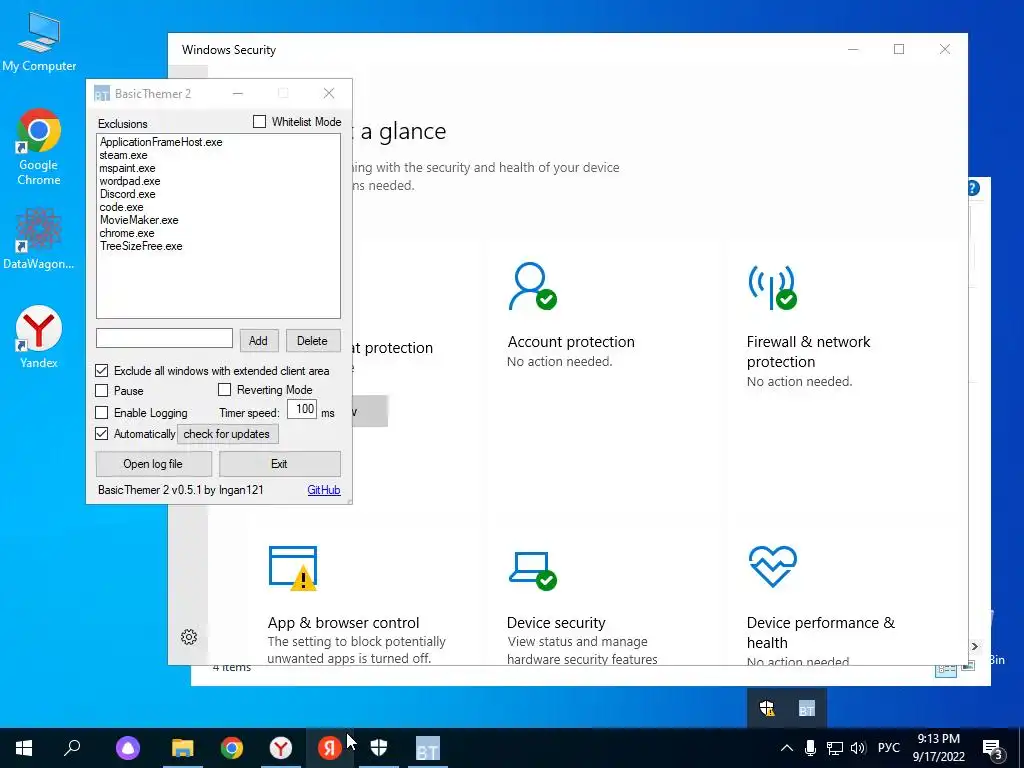
Task: Click the check for updates button
Action: pos(227,434)
